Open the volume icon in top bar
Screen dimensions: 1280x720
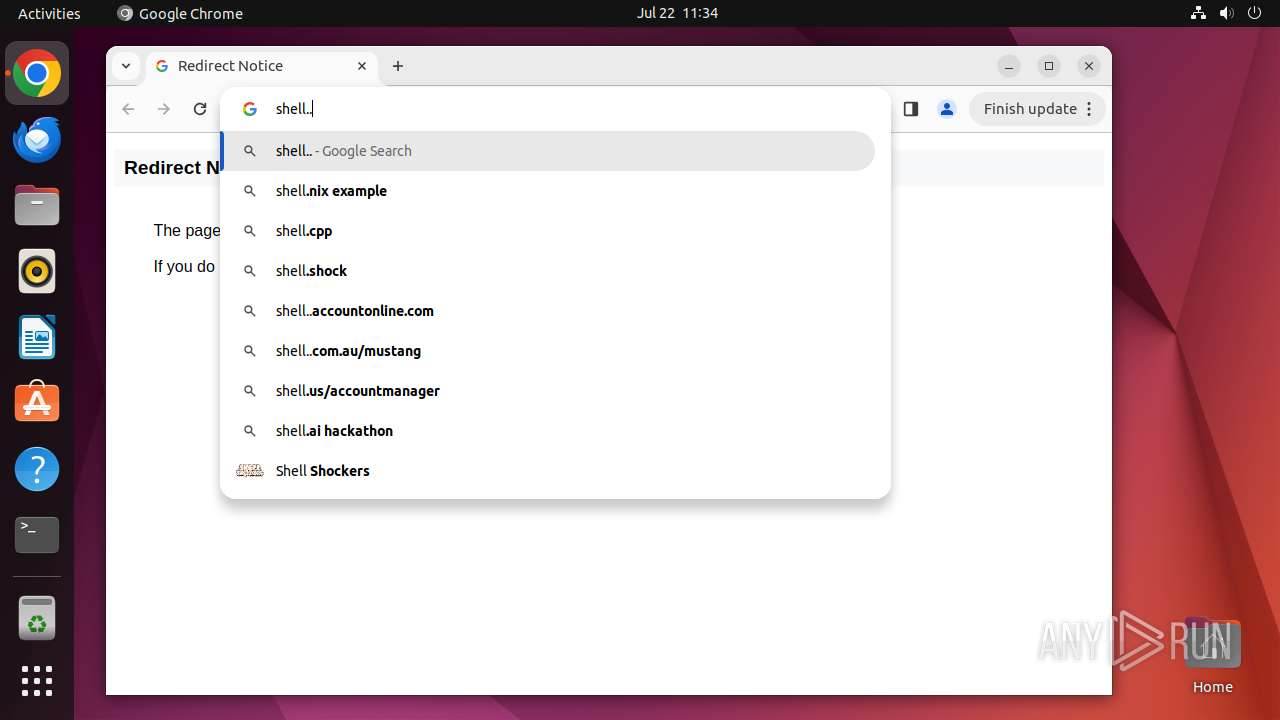[1227, 13]
